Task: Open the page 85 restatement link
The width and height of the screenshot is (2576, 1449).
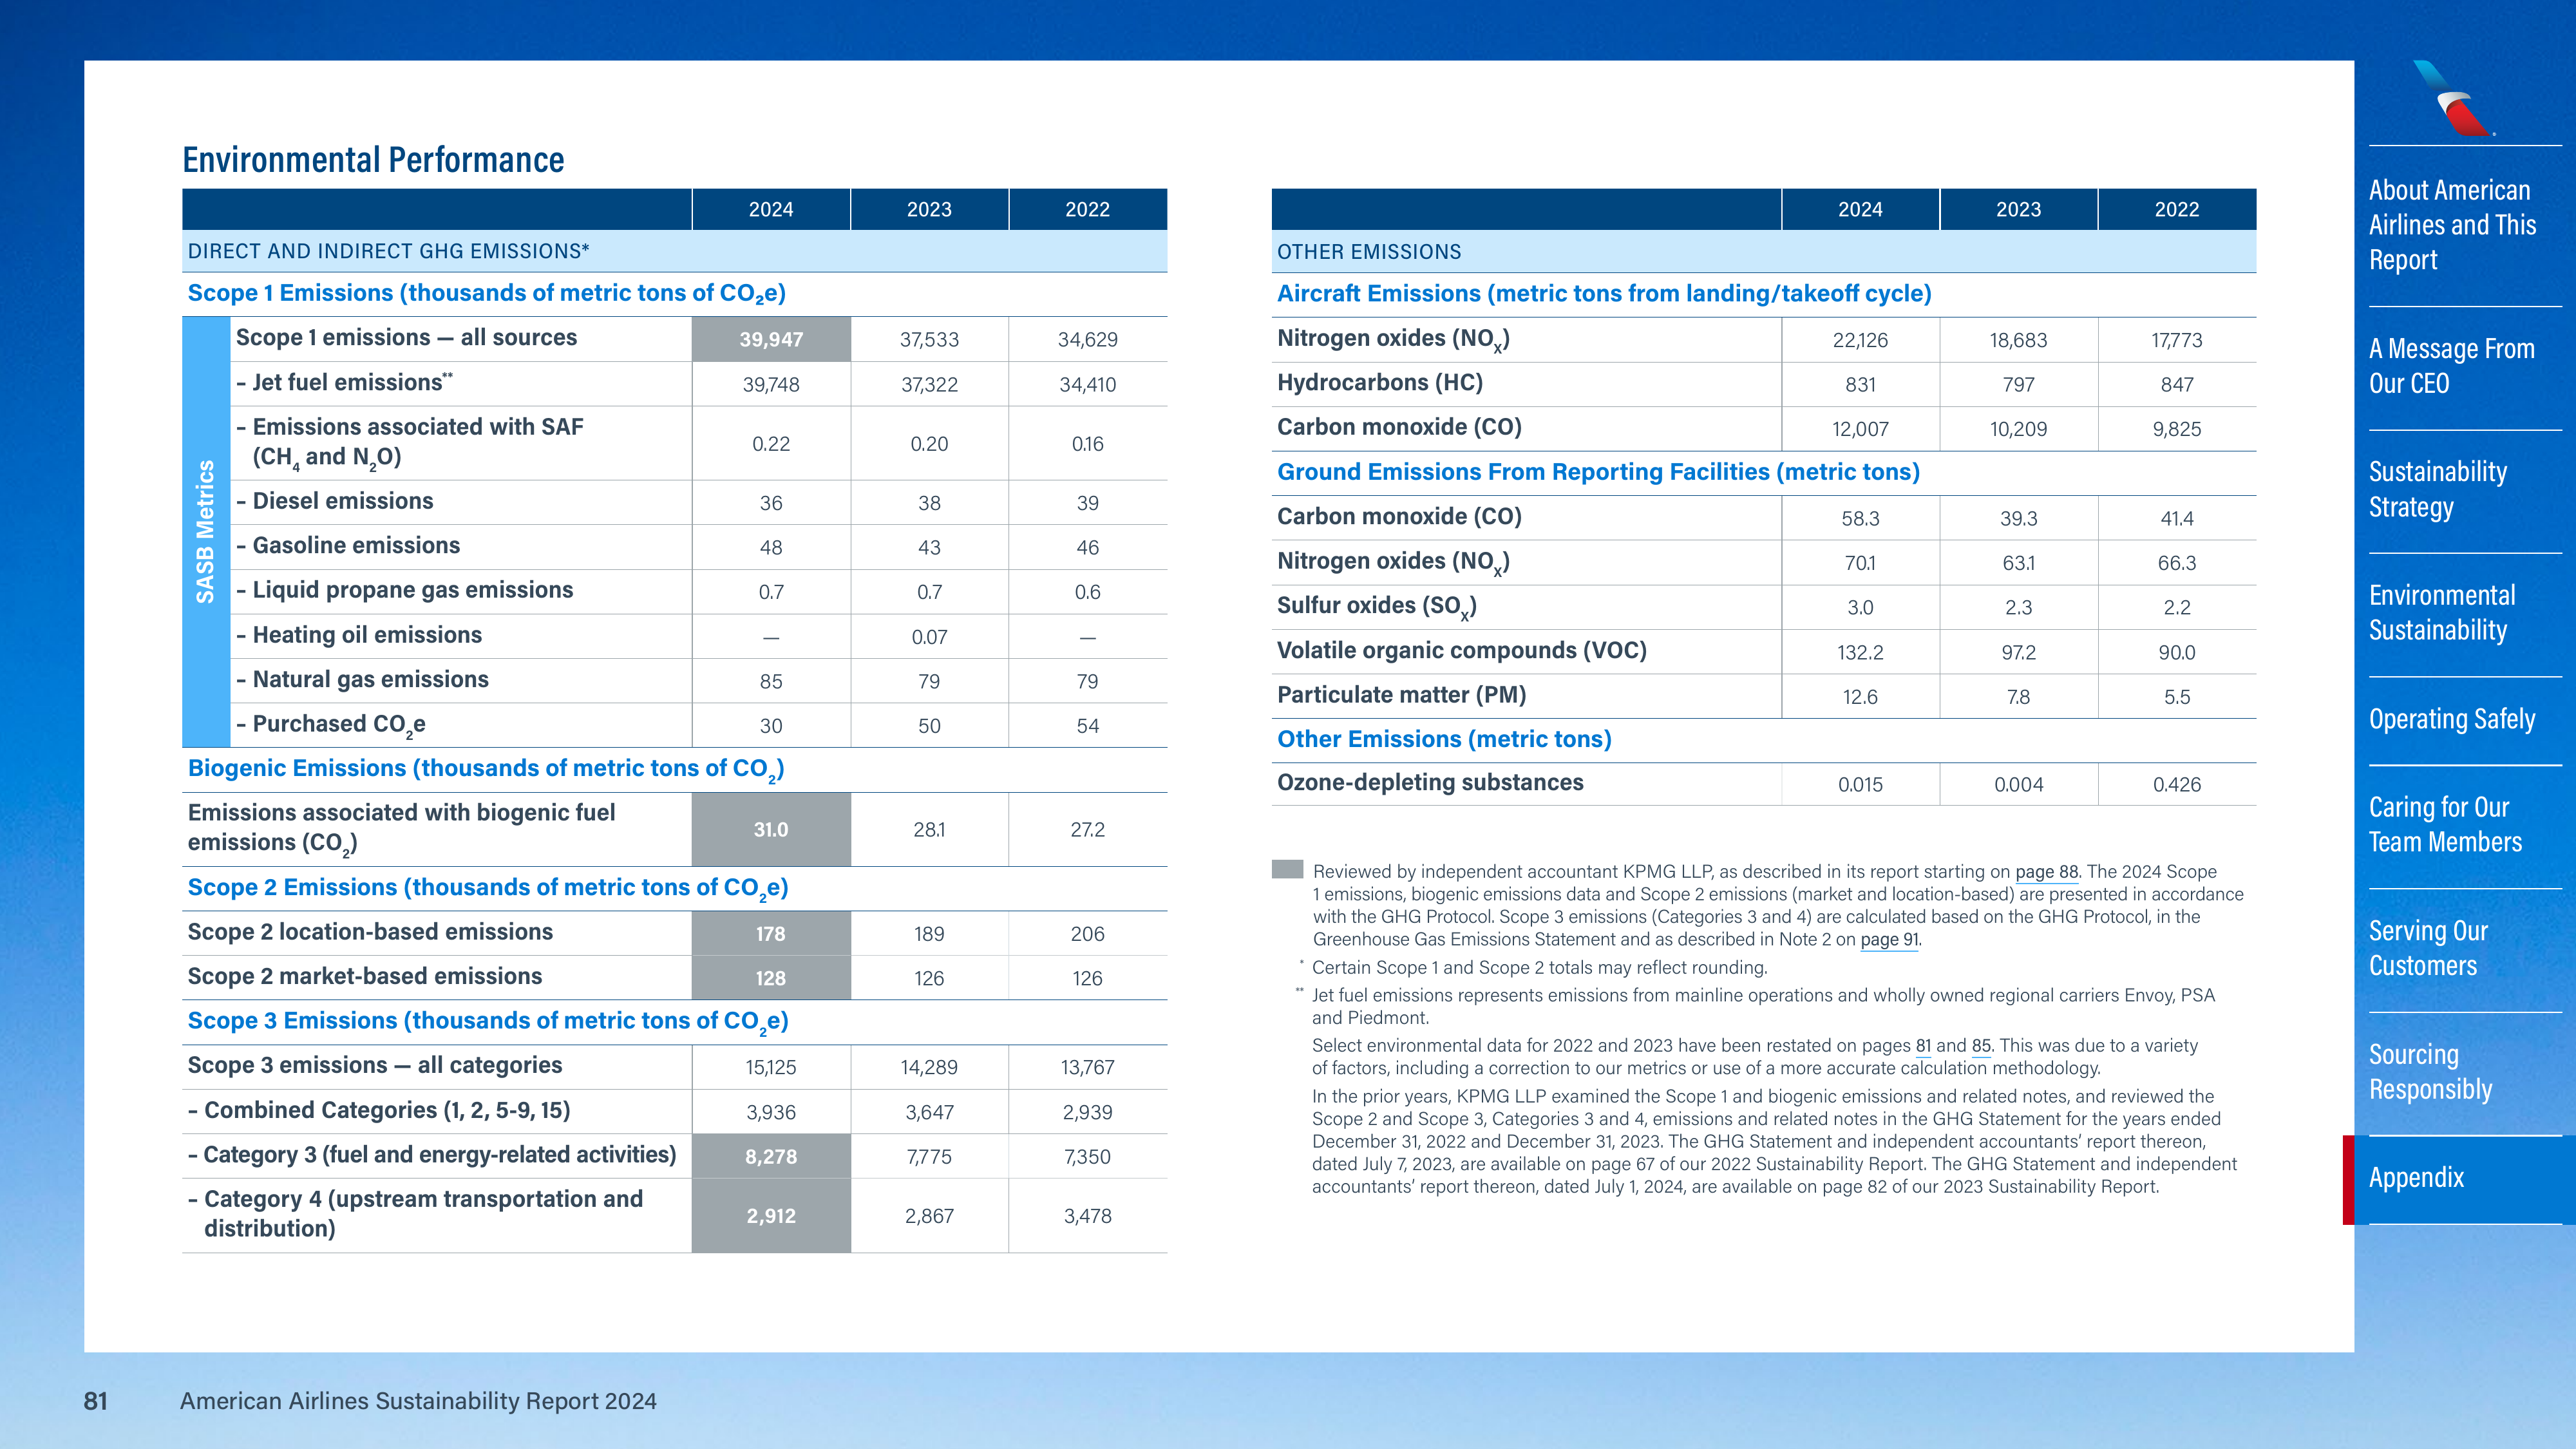Action: 1981,1046
